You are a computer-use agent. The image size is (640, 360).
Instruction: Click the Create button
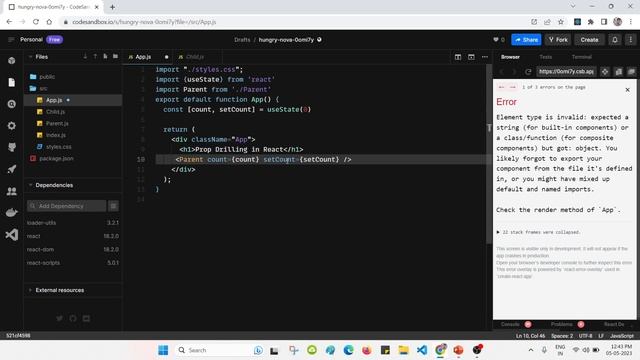coord(589,40)
